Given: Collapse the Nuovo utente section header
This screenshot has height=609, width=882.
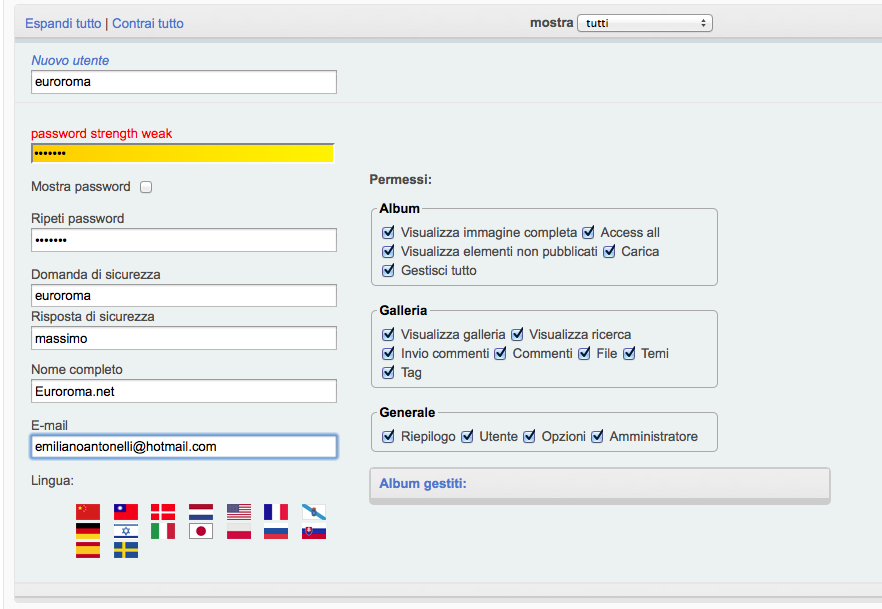Looking at the screenshot, I should click(x=70, y=60).
